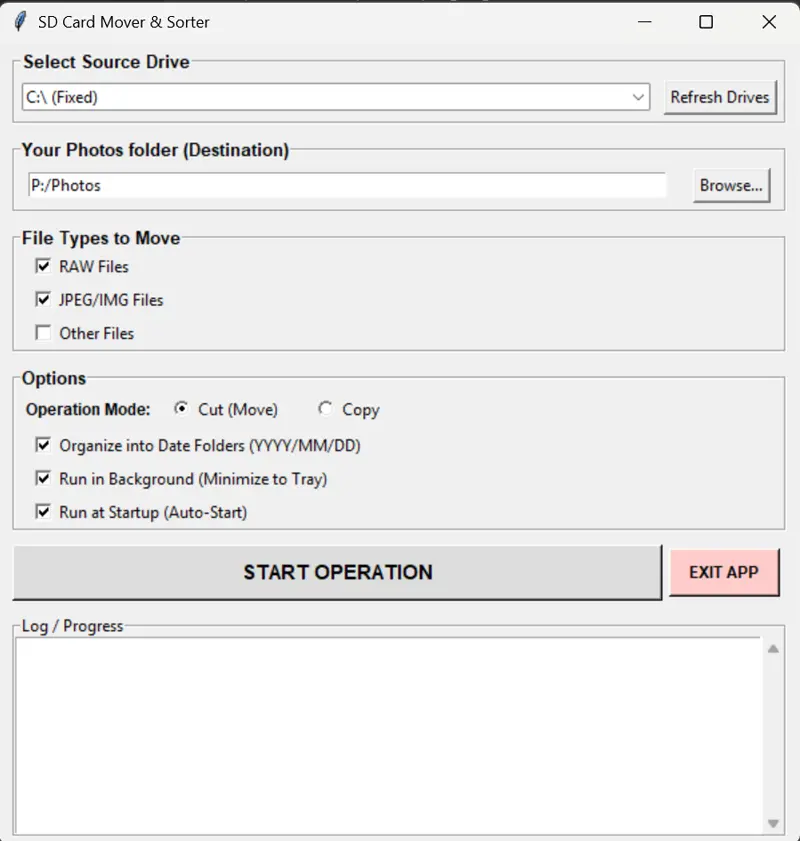Enable the Other Files checkbox
The height and width of the screenshot is (841, 800).
(43, 333)
